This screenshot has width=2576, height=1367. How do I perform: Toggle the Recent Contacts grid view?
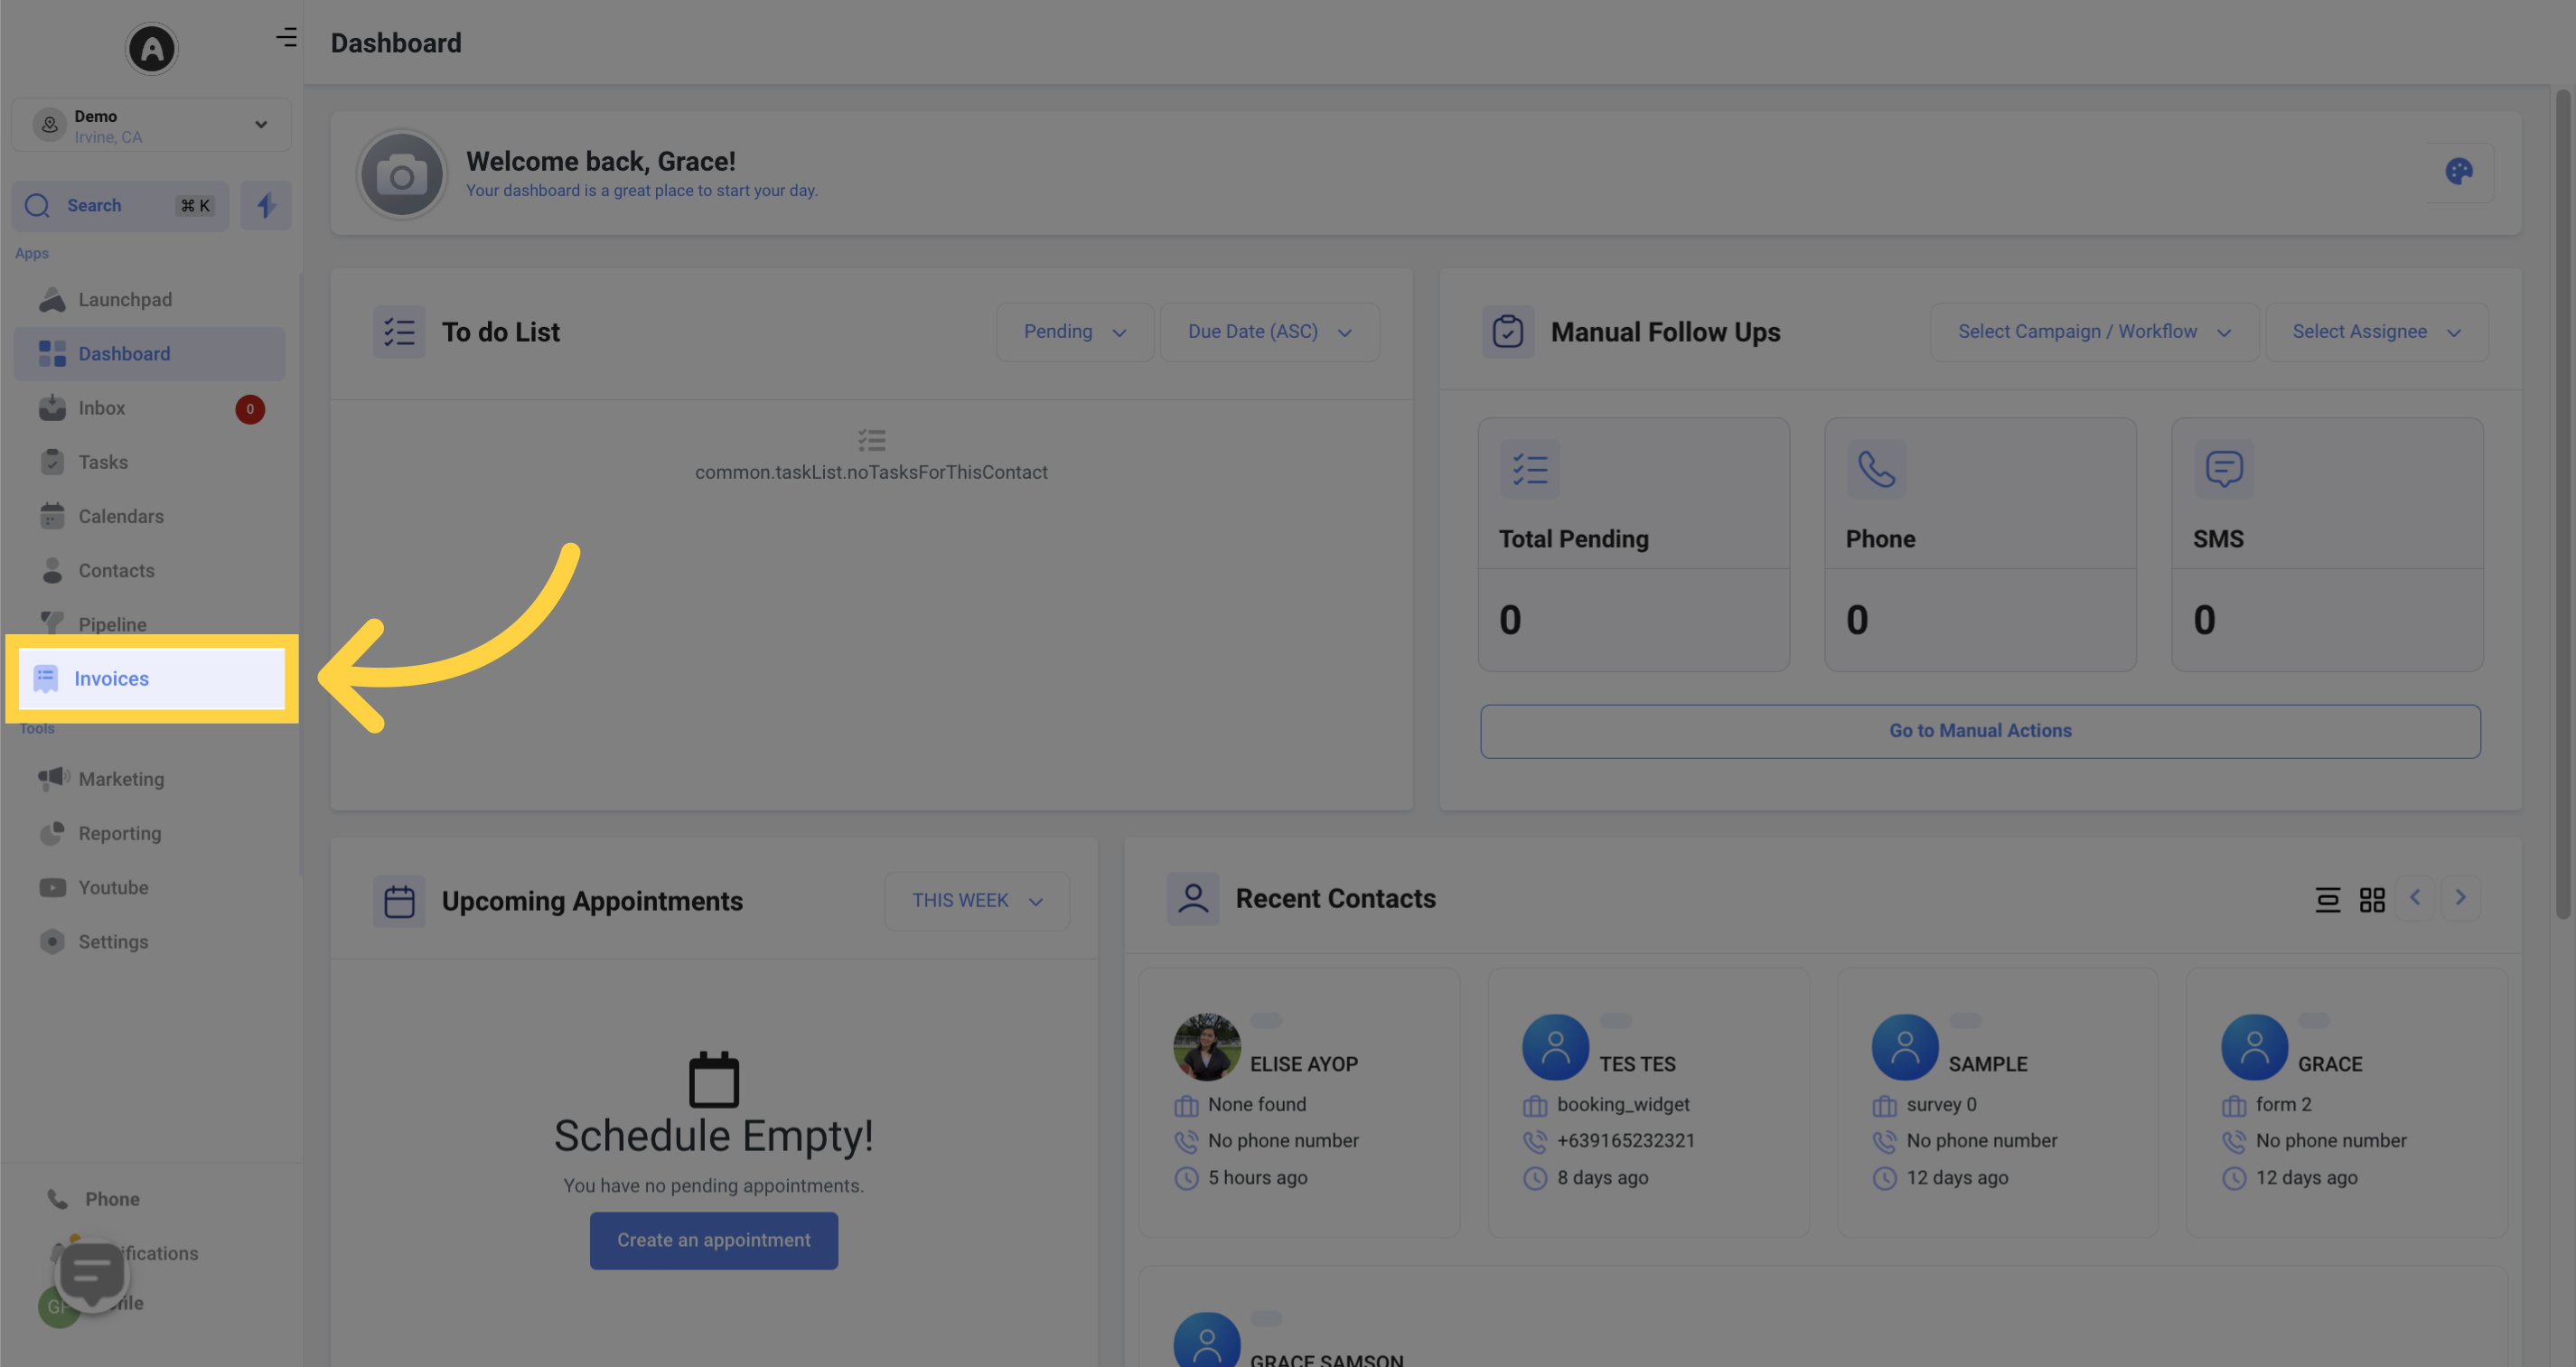[x=2372, y=898]
